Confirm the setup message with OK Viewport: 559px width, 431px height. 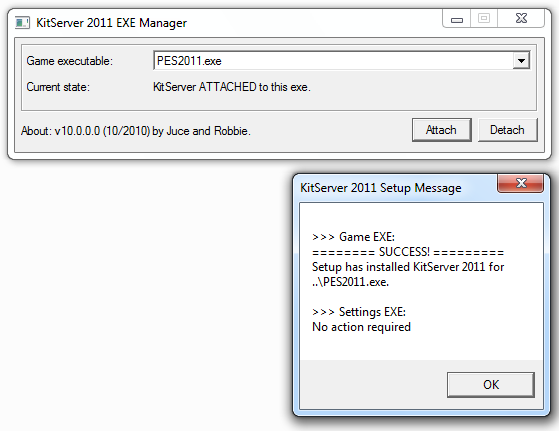point(491,385)
